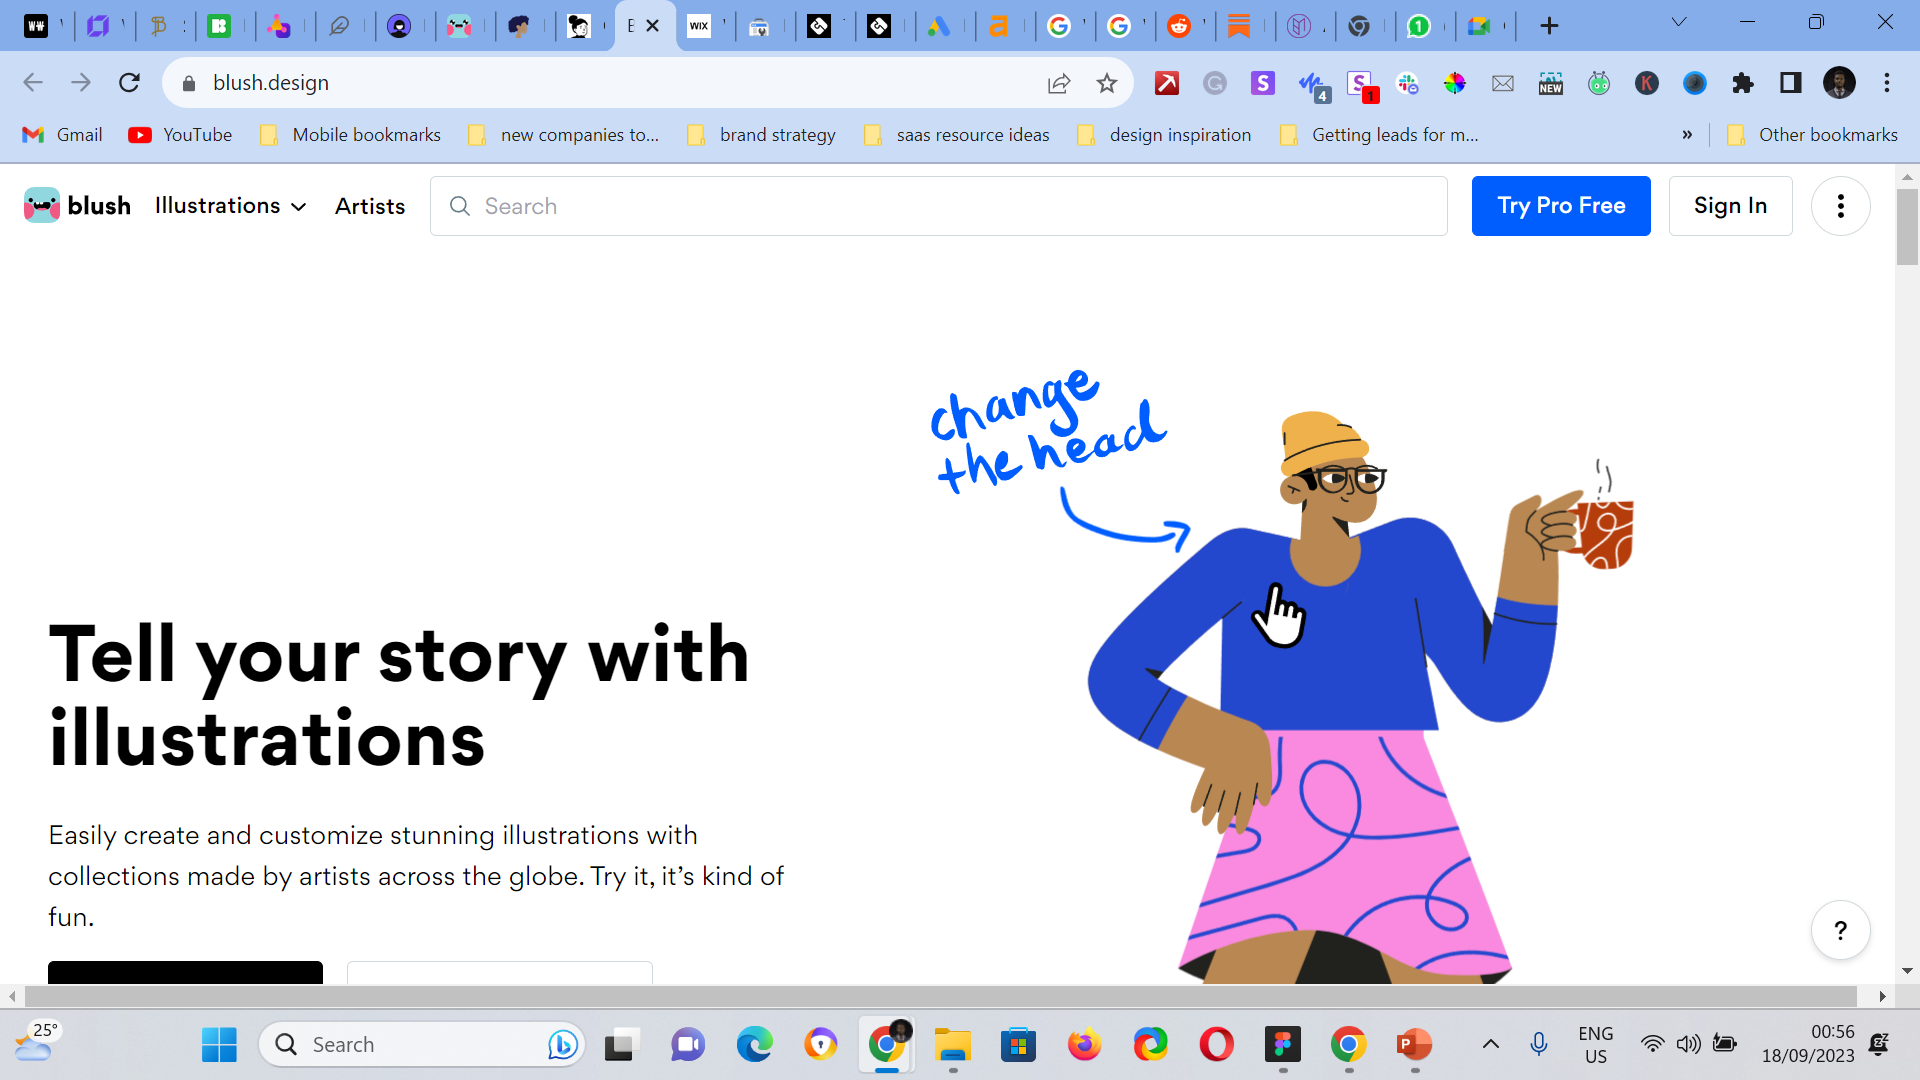1920x1080 pixels.
Task: Bookmark this page with the star icon
Action: (x=1106, y=83)
